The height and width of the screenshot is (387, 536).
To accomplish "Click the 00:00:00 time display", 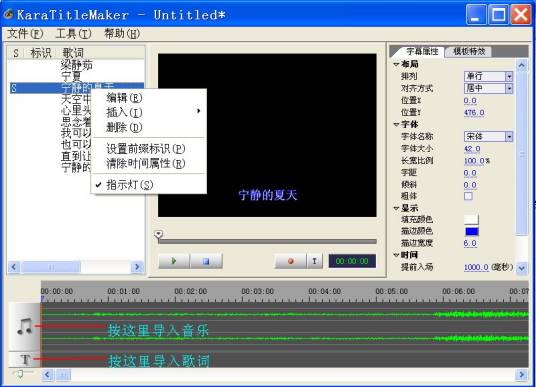I will [352, 261].
